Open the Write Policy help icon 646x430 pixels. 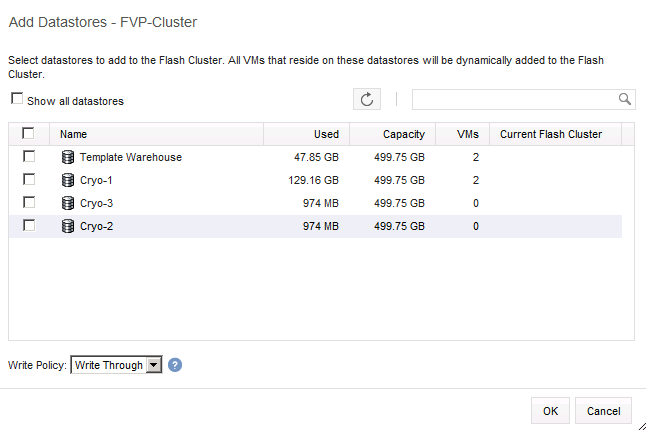[x=175, y=365]
